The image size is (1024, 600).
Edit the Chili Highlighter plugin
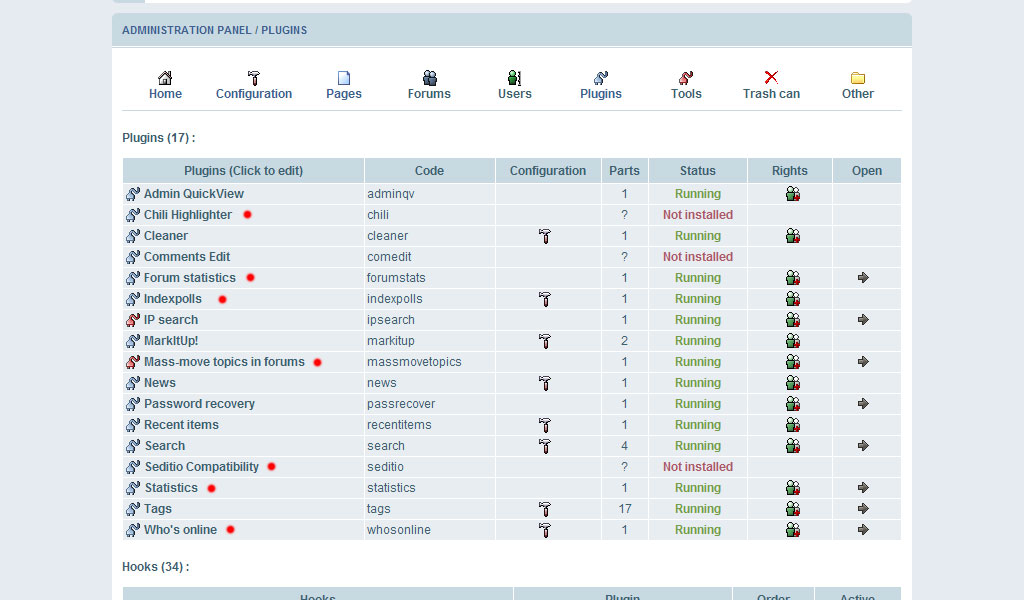(x=188, y=215)
